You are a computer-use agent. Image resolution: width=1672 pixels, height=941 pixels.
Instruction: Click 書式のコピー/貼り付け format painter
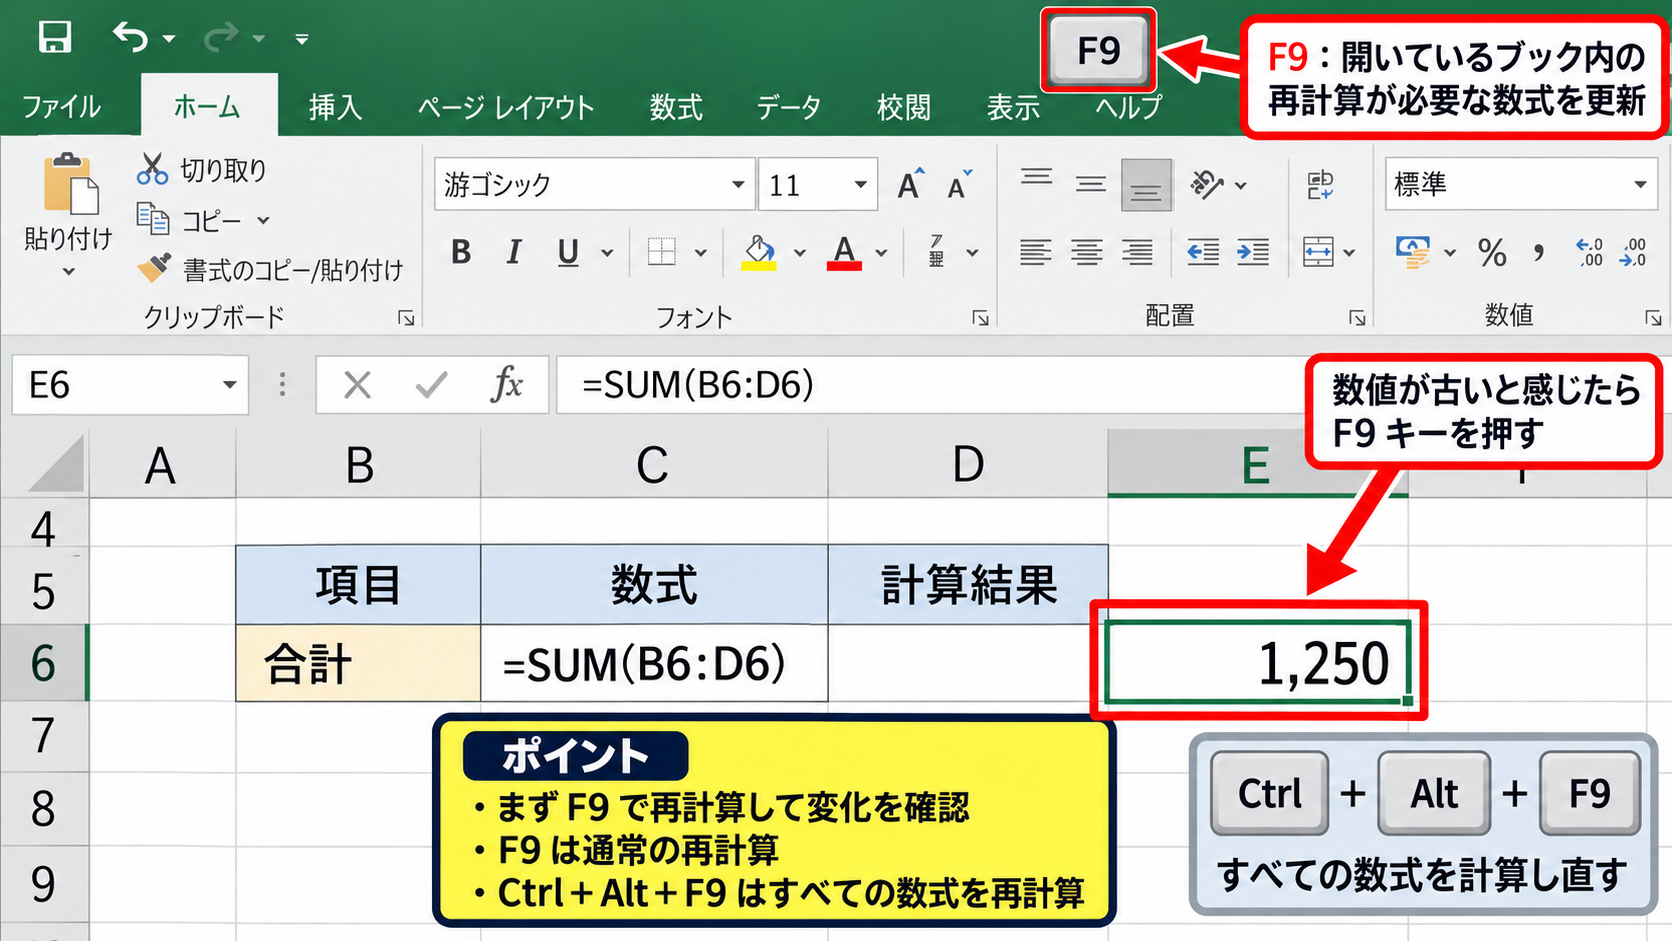270,268
